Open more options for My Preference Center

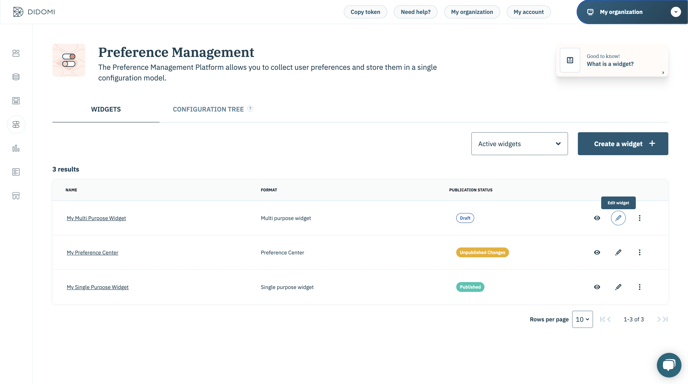pos(639,252)
